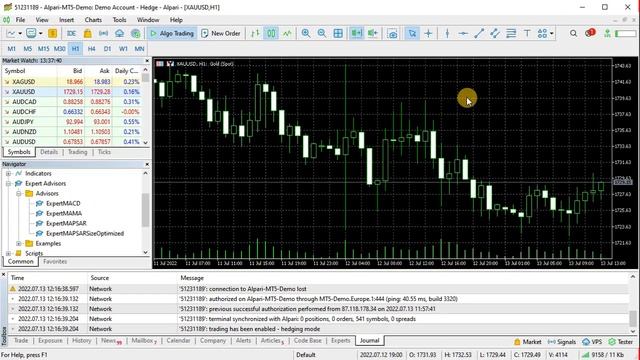640x360 pixels.
Task: Select the H4 timeframe
Action: coord(91,49)
